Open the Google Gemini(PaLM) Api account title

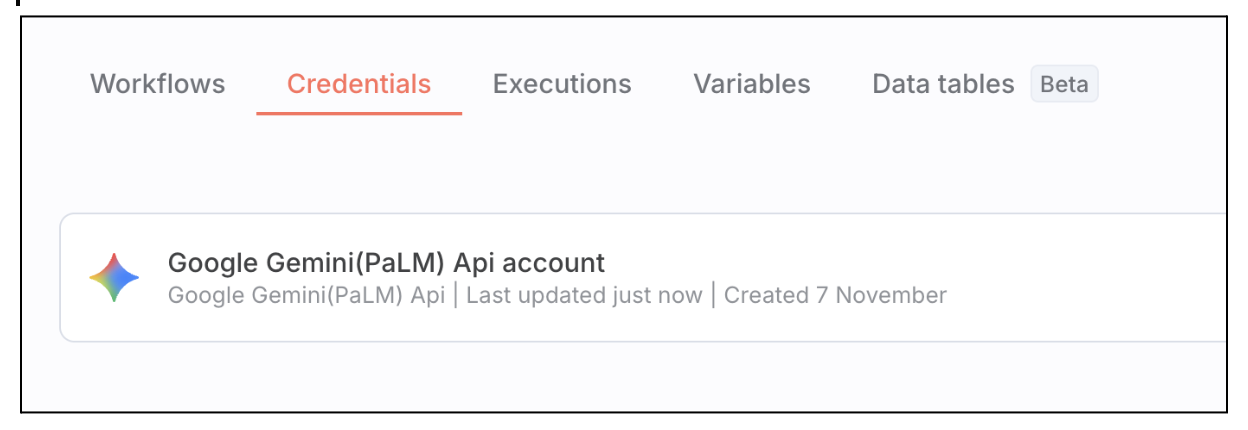386,263
